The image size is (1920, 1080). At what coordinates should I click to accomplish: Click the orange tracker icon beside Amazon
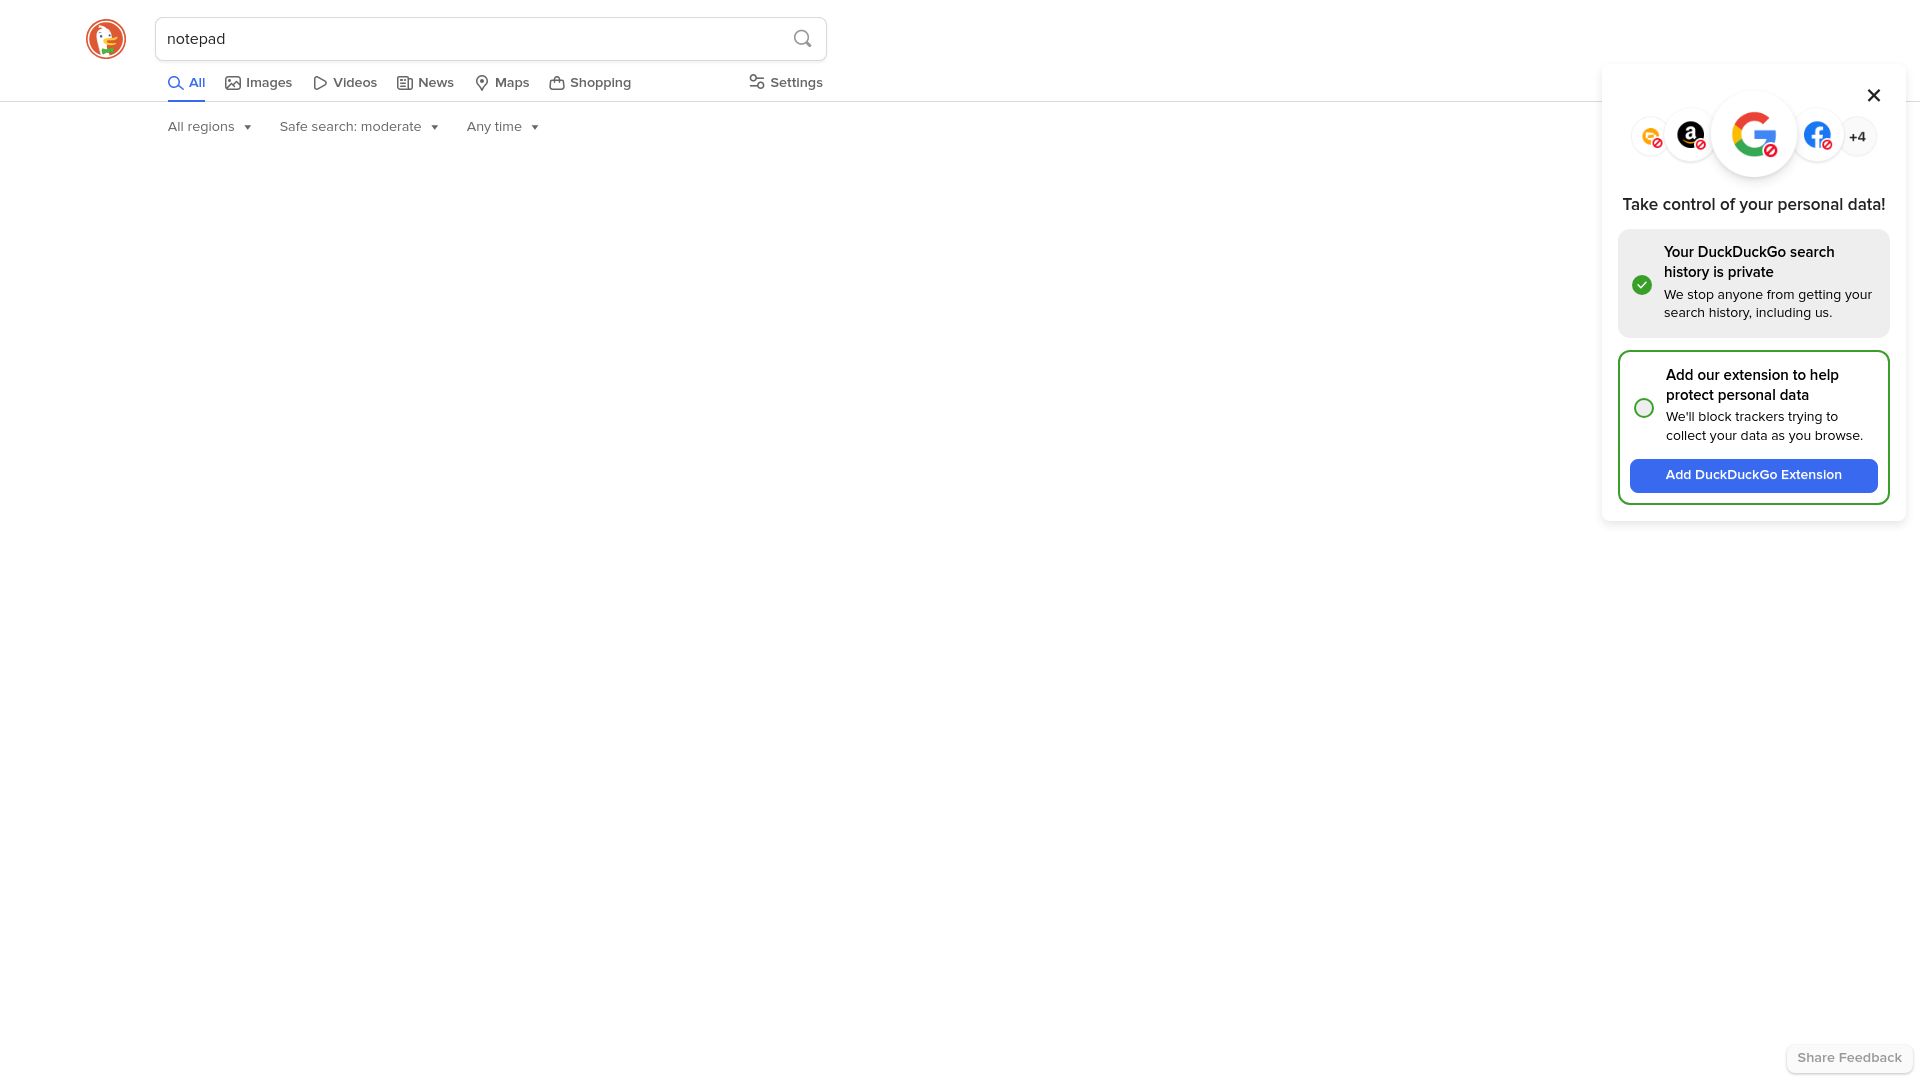[x=1651, y=137]
